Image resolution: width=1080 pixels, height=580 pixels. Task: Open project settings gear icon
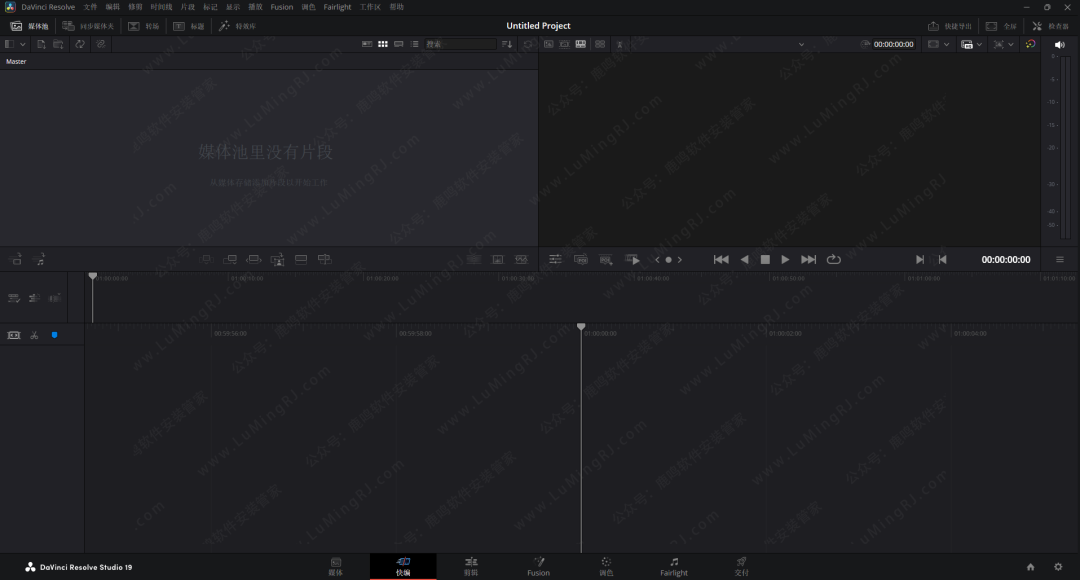[1058, 567]
